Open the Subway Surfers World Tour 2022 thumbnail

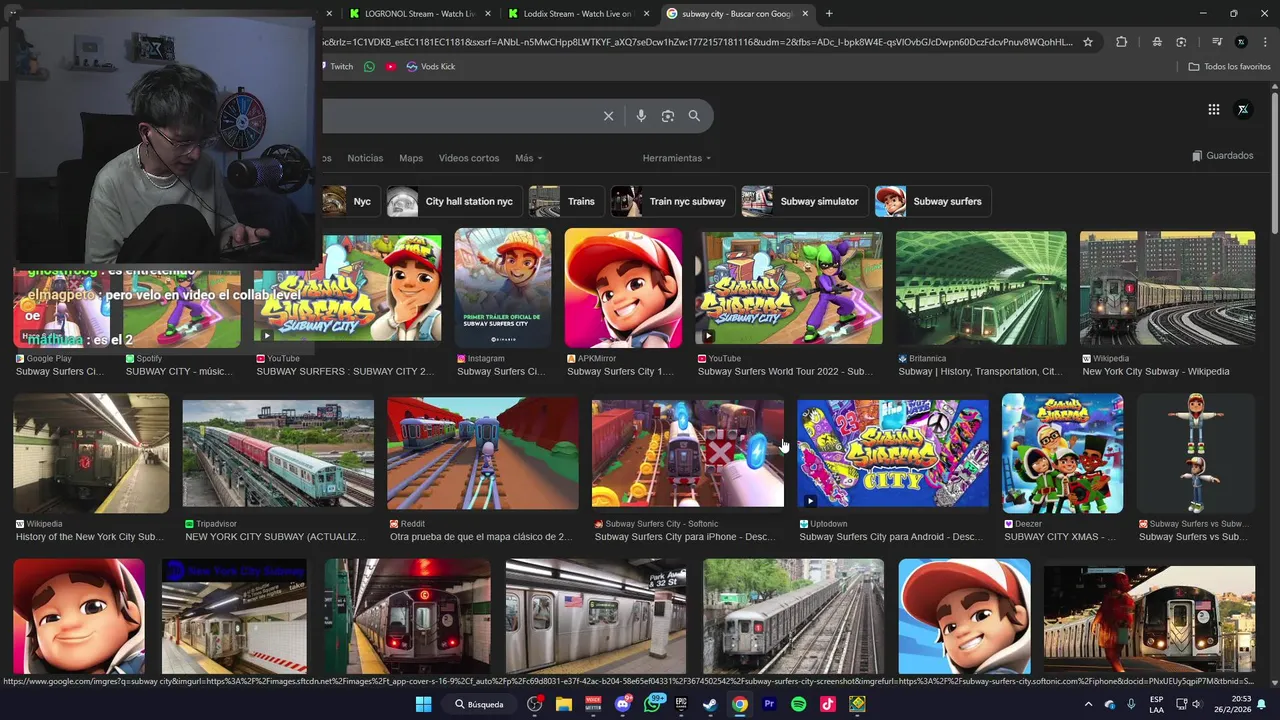coord(790,288)
